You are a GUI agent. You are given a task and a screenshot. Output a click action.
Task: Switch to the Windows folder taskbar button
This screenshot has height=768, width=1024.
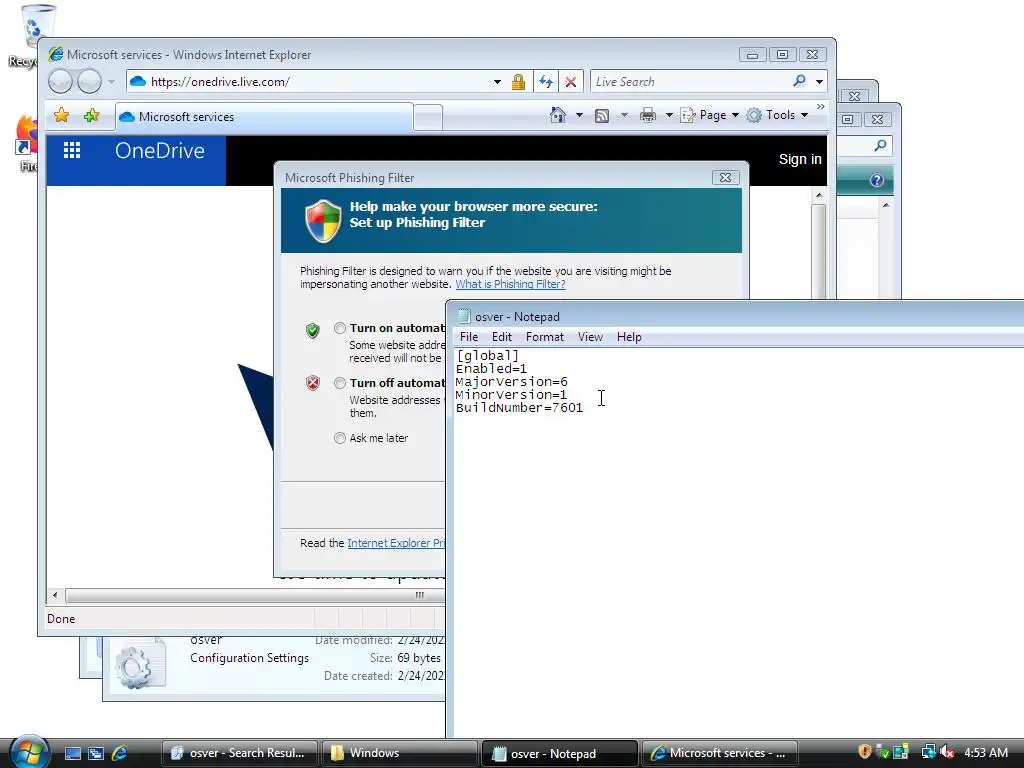(399, 753)
